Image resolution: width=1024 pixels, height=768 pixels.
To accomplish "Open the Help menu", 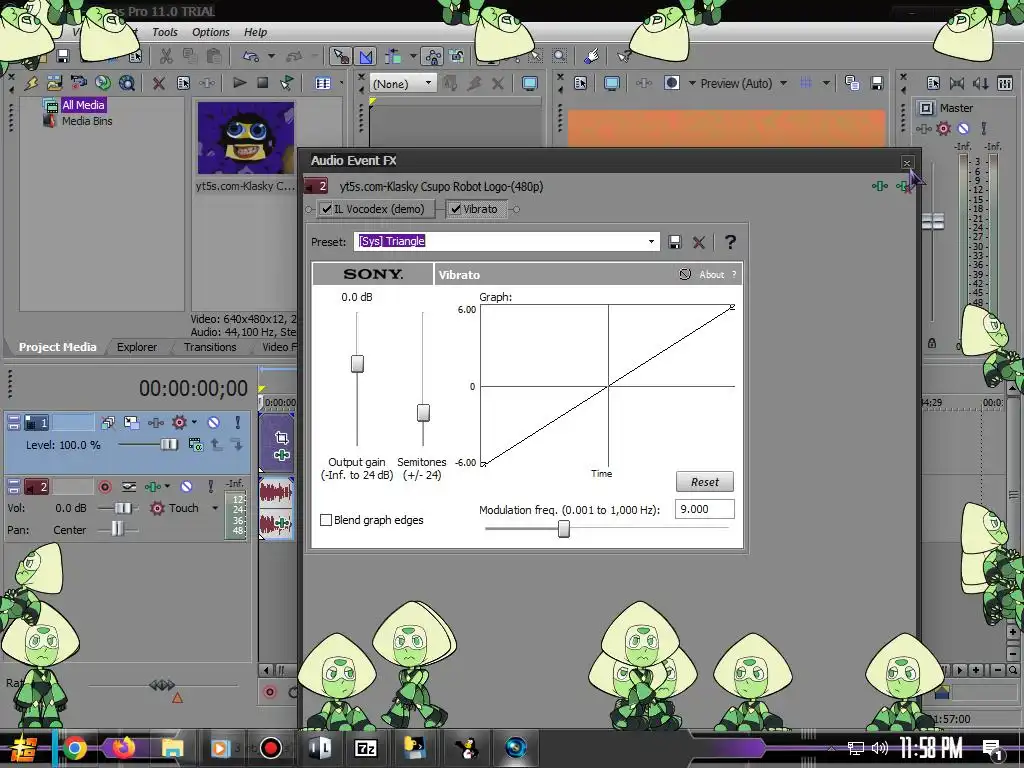I will click(x=255, y=32).
